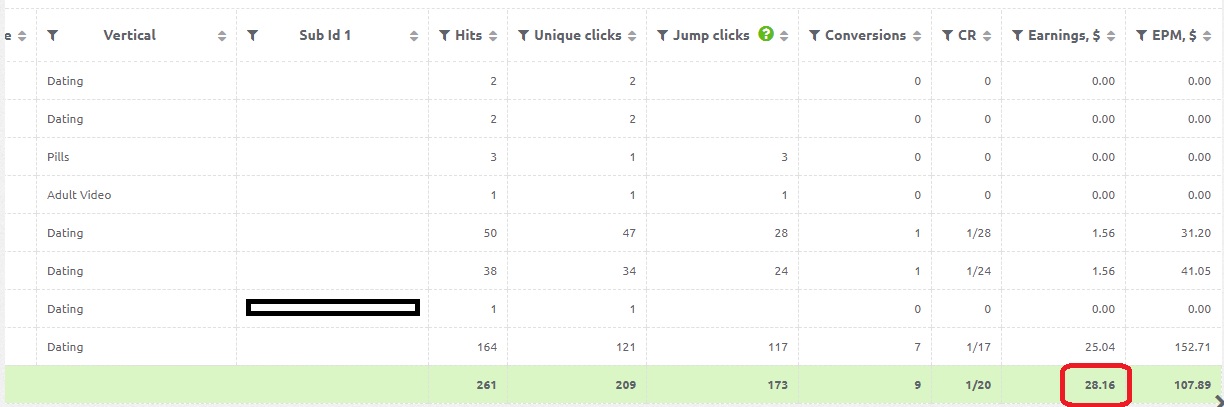
Task: Click the Conversions column filter icon
Action: point(814,35)
